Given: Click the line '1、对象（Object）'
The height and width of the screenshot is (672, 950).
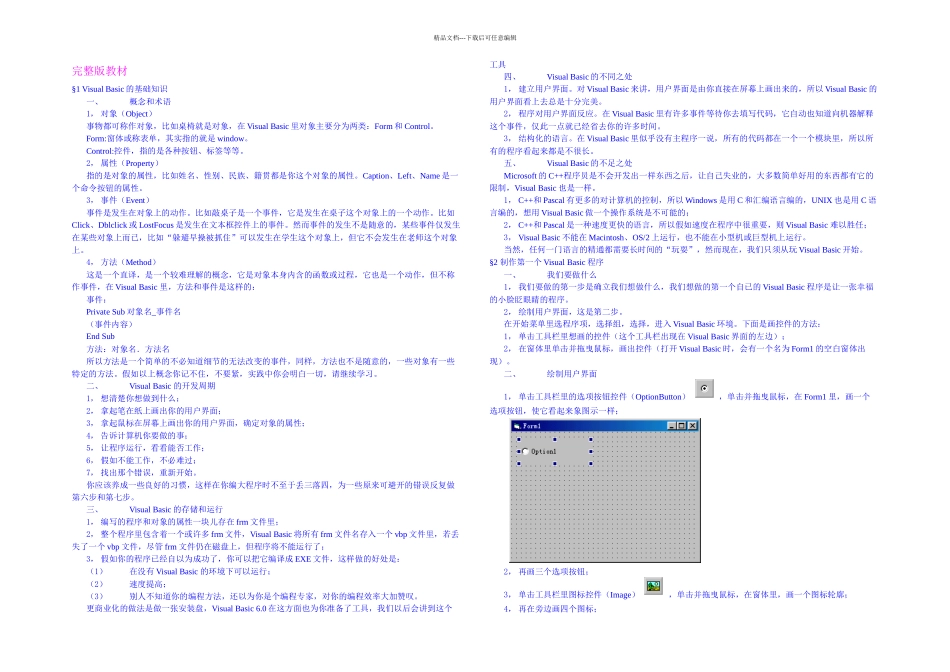Looking at the screenshot, I should [120, 114].
